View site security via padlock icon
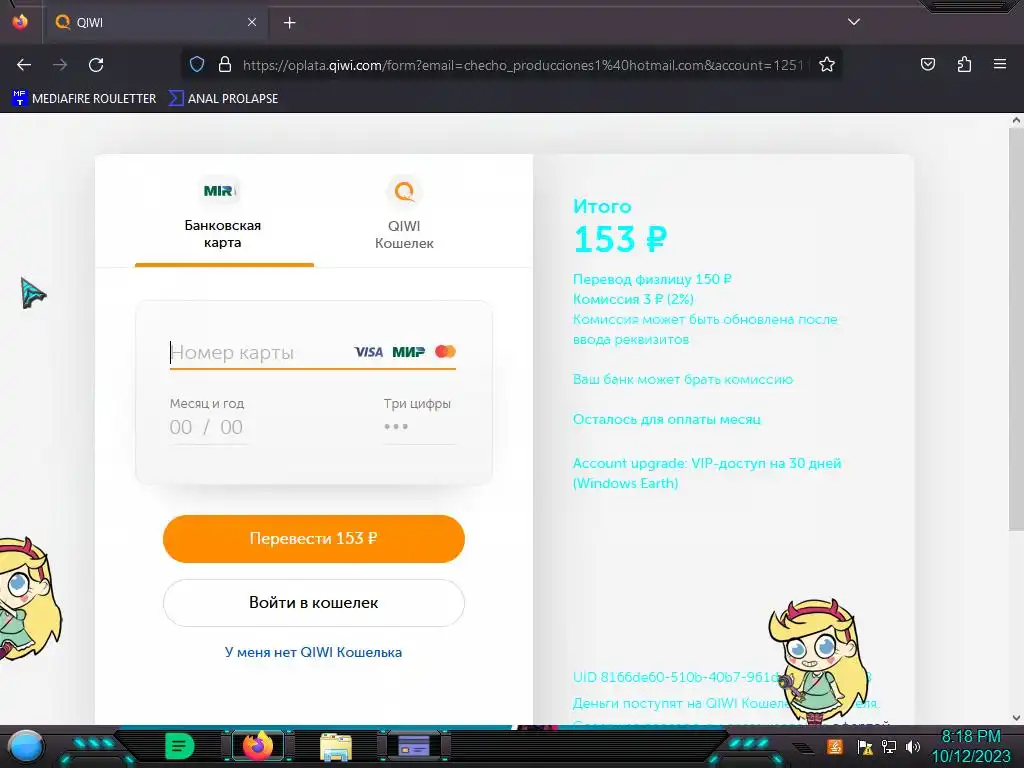This screenshot has width=1024, height=768. click(225, 65)
